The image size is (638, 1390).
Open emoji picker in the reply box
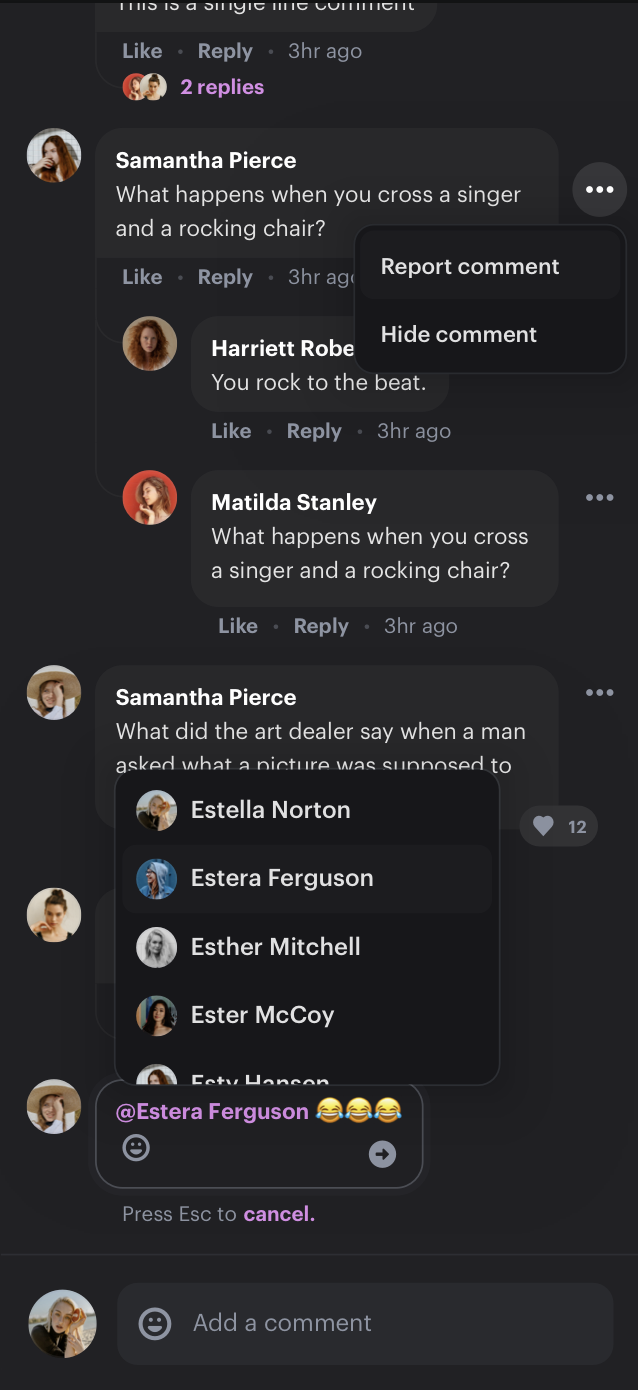[136, 1147]
